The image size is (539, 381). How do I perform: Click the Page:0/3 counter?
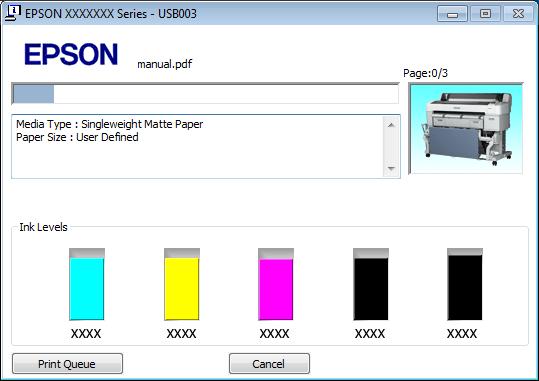click(x=426, y=73)
